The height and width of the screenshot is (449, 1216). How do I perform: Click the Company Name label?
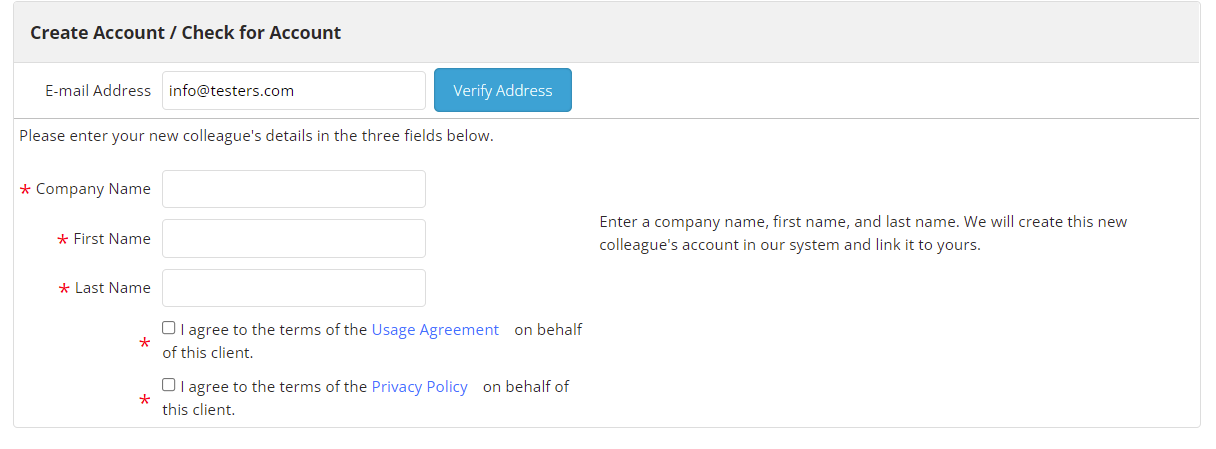93,189
